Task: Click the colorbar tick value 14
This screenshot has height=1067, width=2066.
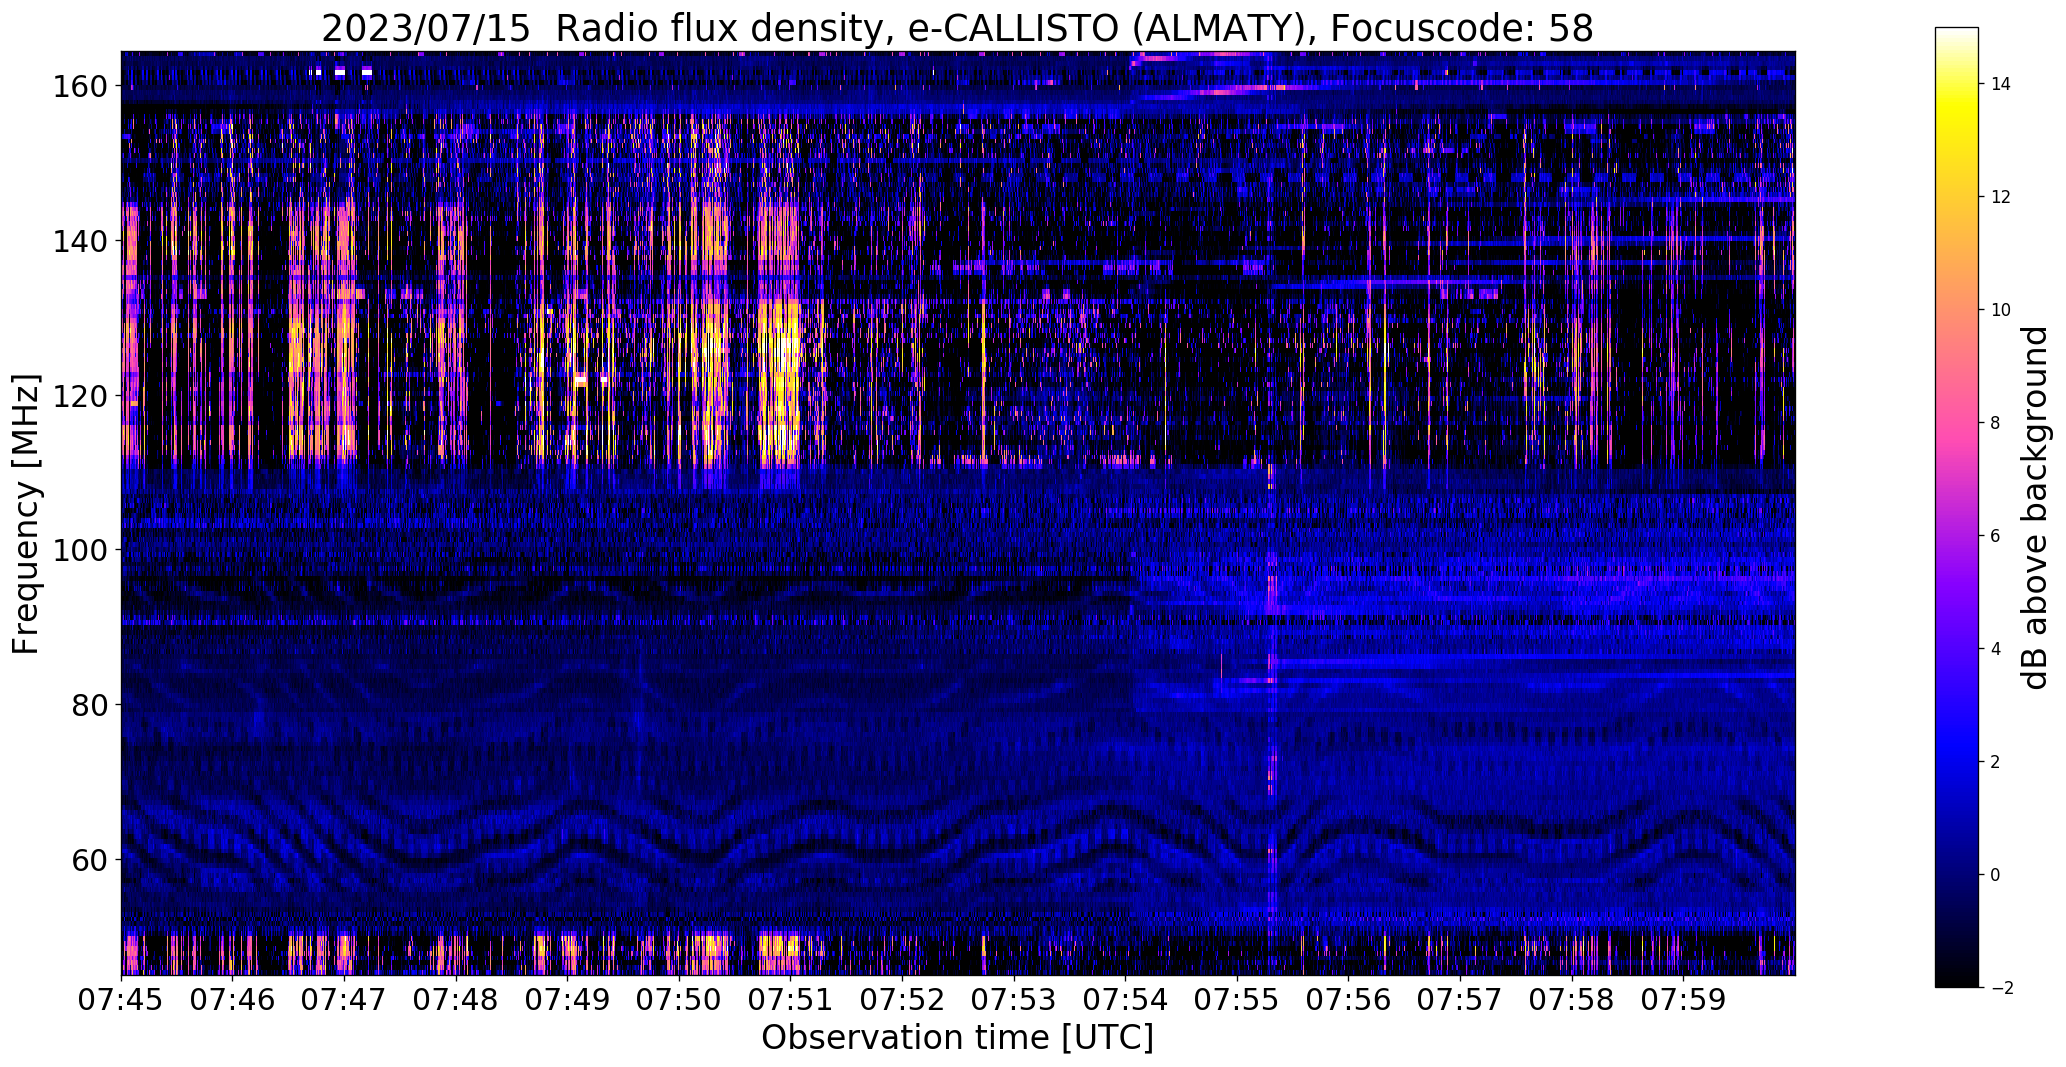Action: [2001, 84]
